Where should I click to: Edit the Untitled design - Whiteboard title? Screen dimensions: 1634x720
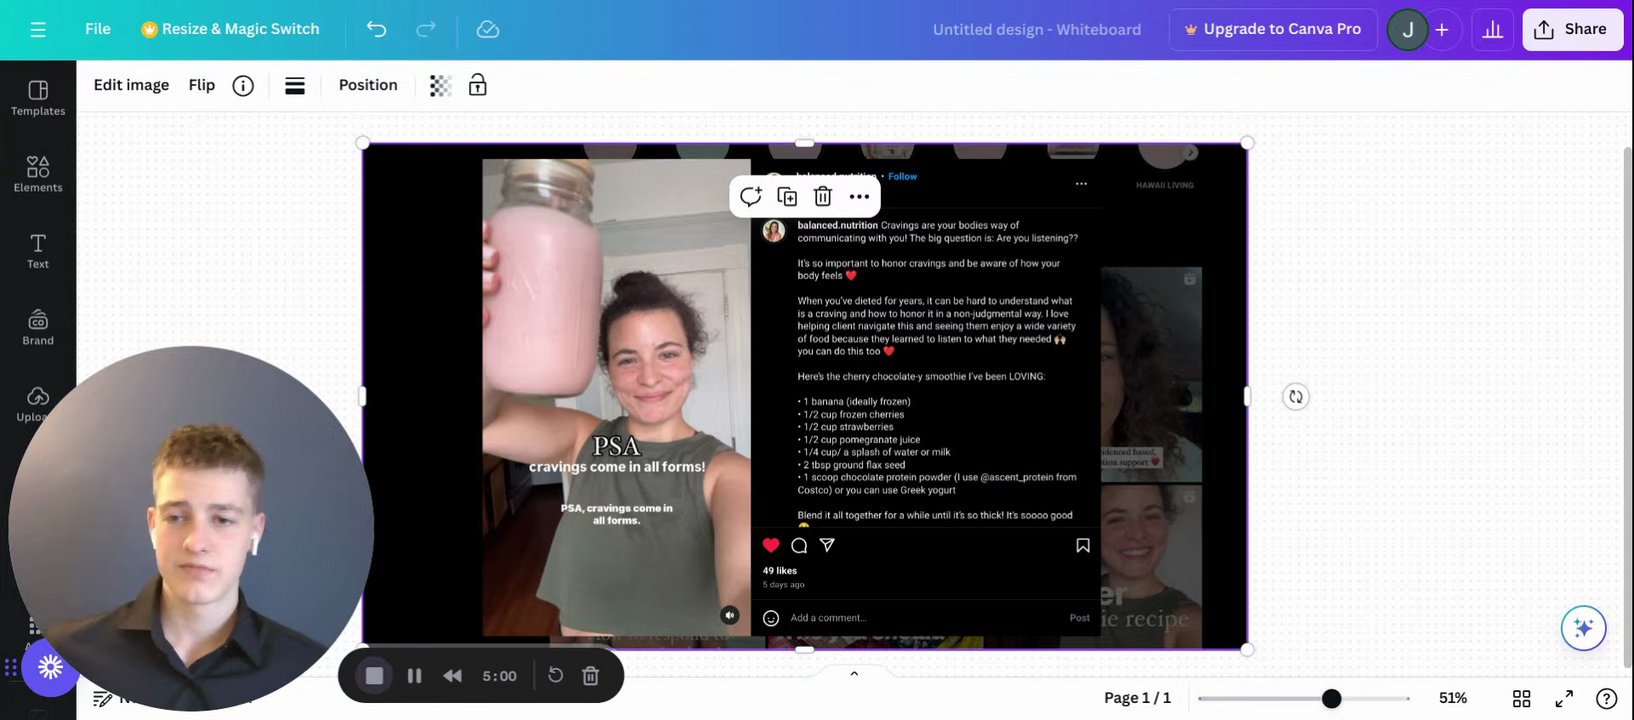pyautogui.click(x=1037, y=30)
